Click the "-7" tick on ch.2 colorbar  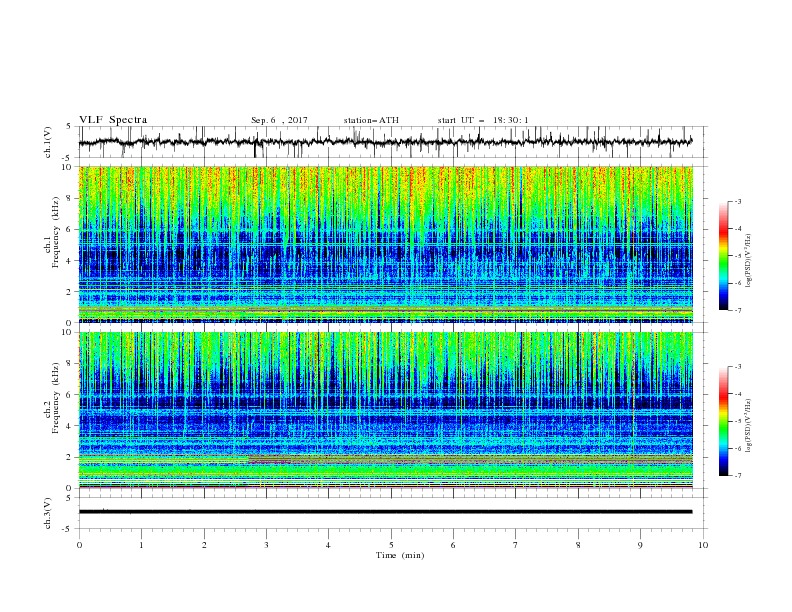737,475
